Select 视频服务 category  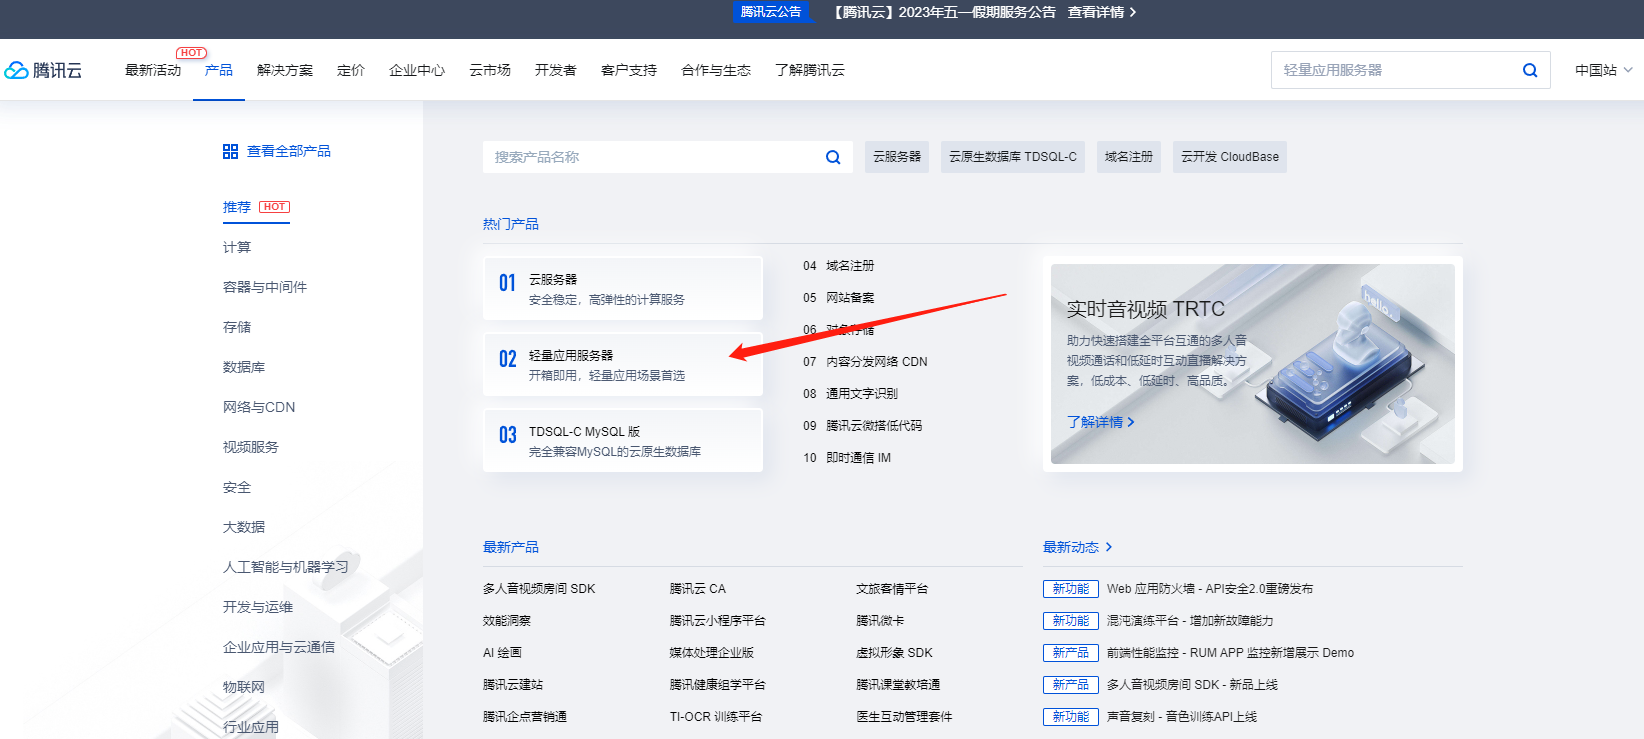click(251, 447)
